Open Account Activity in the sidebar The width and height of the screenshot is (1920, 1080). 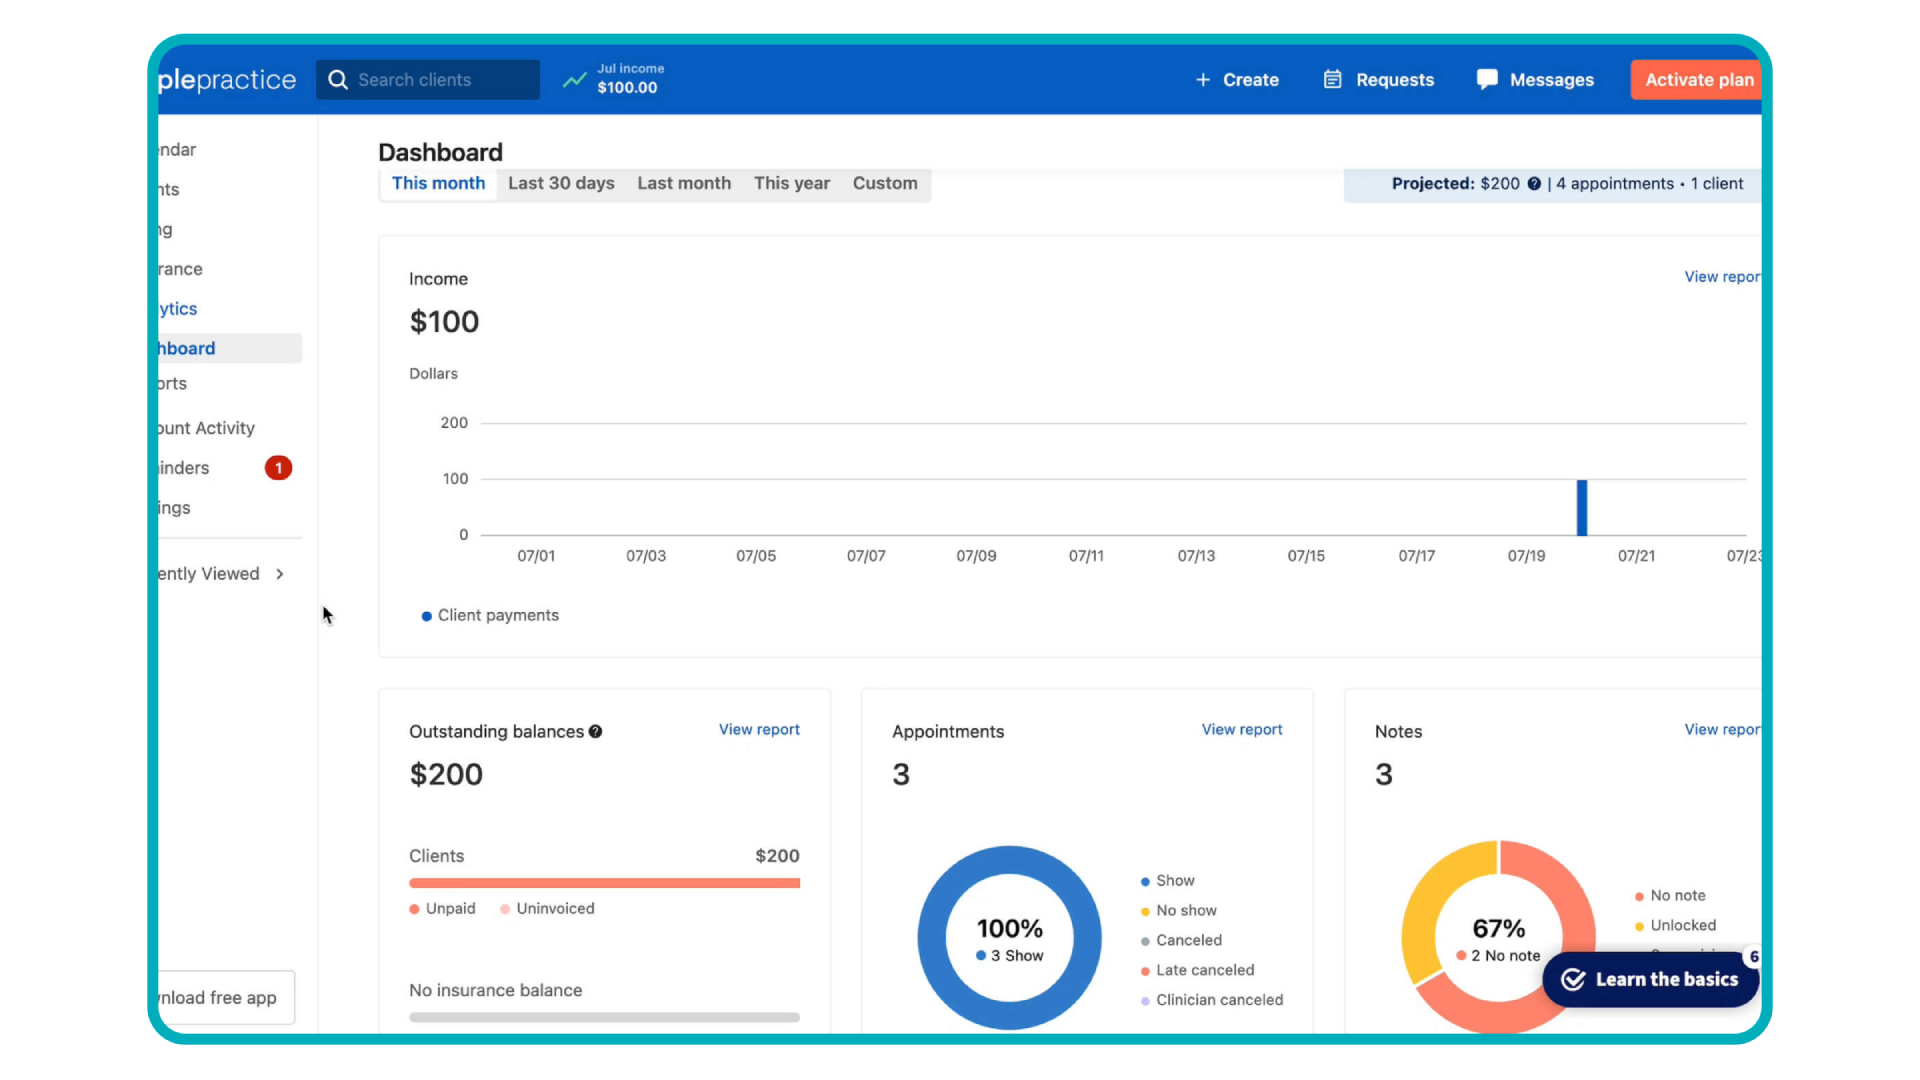pos(207,428)
